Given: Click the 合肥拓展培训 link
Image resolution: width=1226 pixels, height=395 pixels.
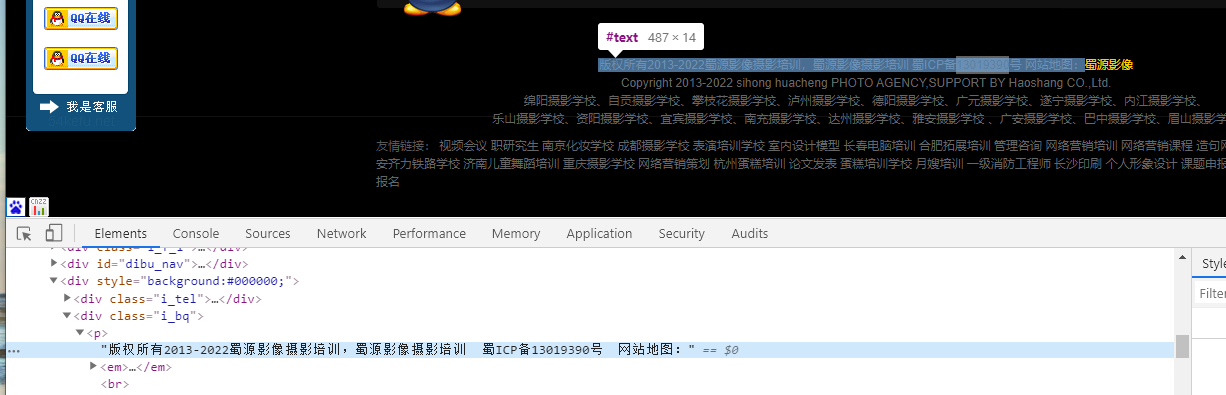Looking at the screenshot, I should point(954,146).
